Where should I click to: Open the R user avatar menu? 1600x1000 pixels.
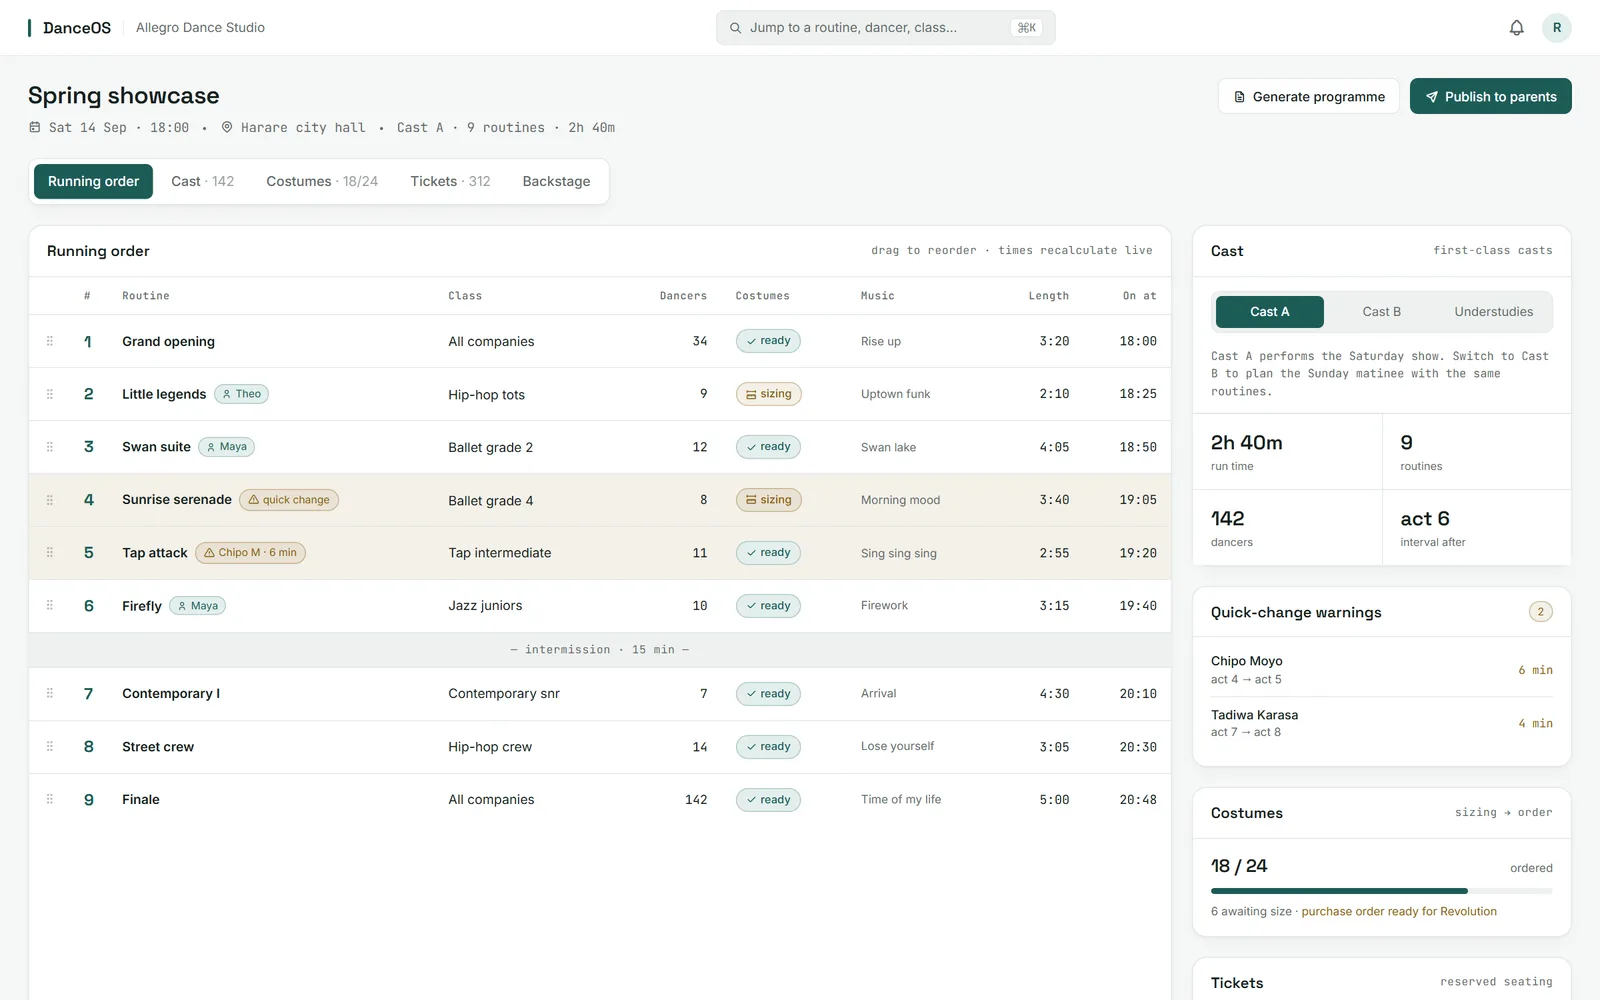(x=1556, y=28)
